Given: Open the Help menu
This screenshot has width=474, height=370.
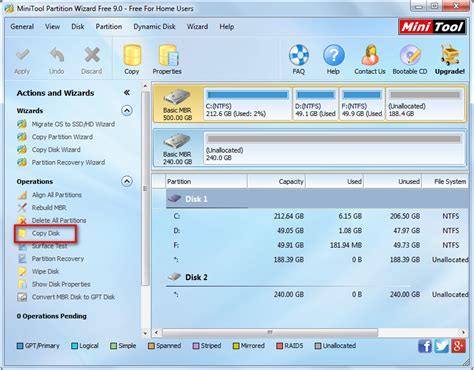Looking at the screenshot, I should pos(227,27).
